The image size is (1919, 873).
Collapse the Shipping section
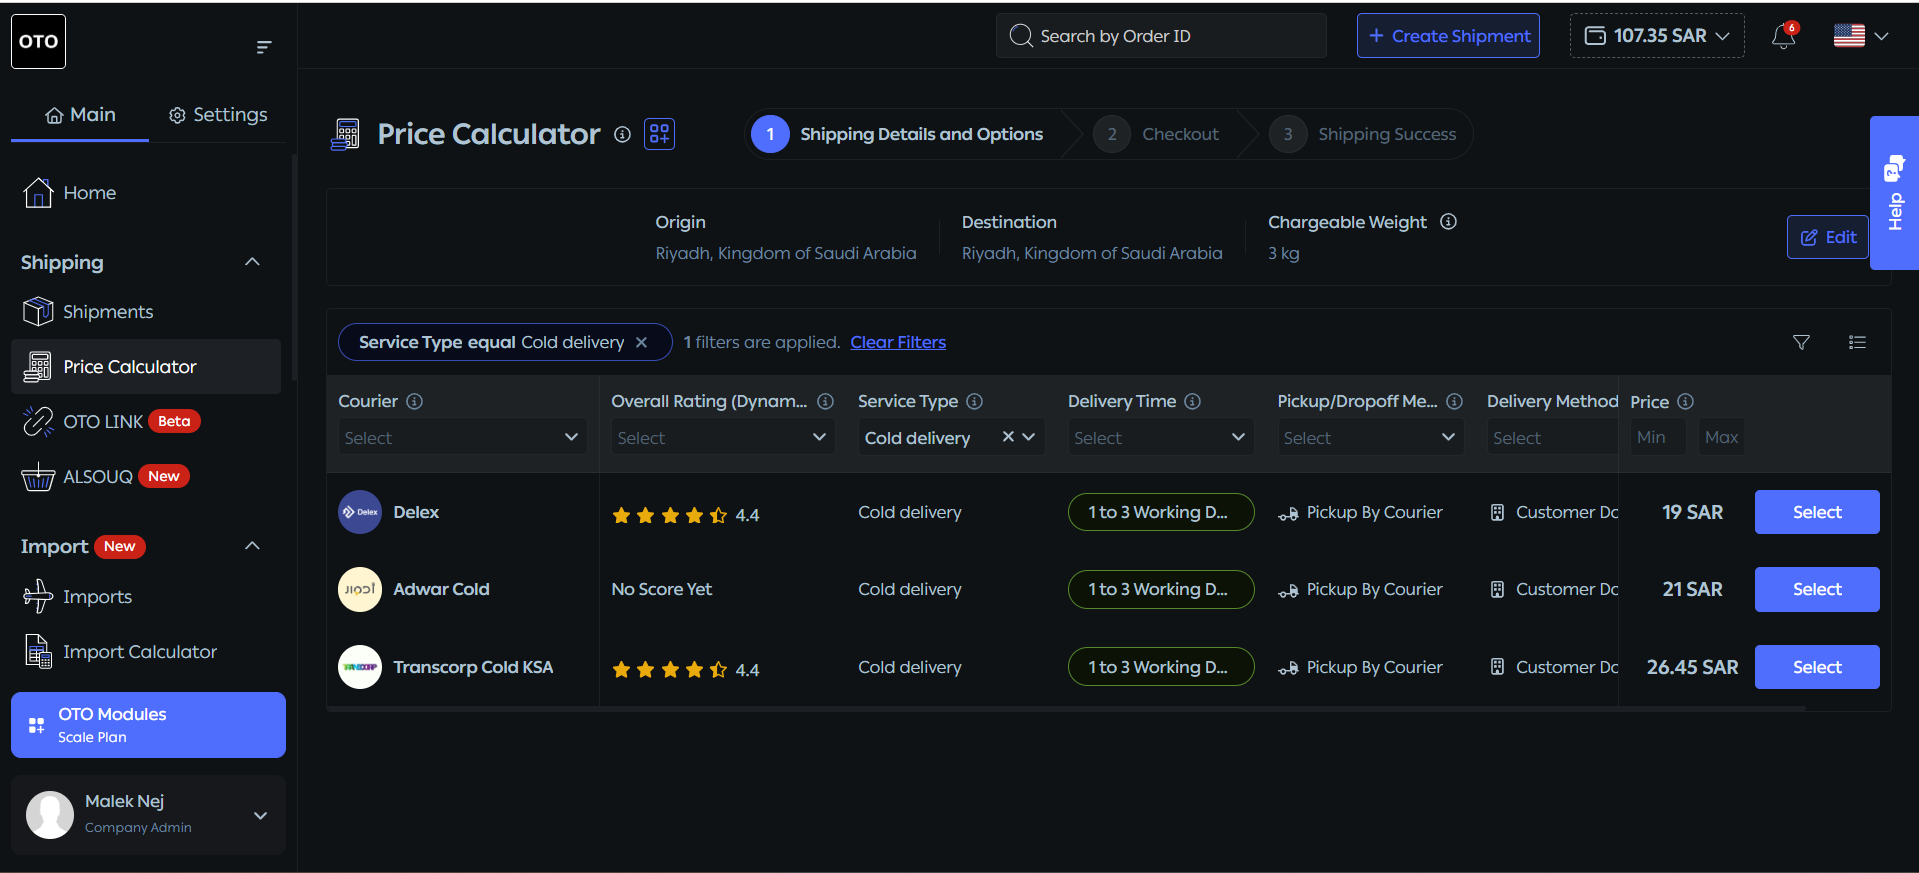pos(252,262)
